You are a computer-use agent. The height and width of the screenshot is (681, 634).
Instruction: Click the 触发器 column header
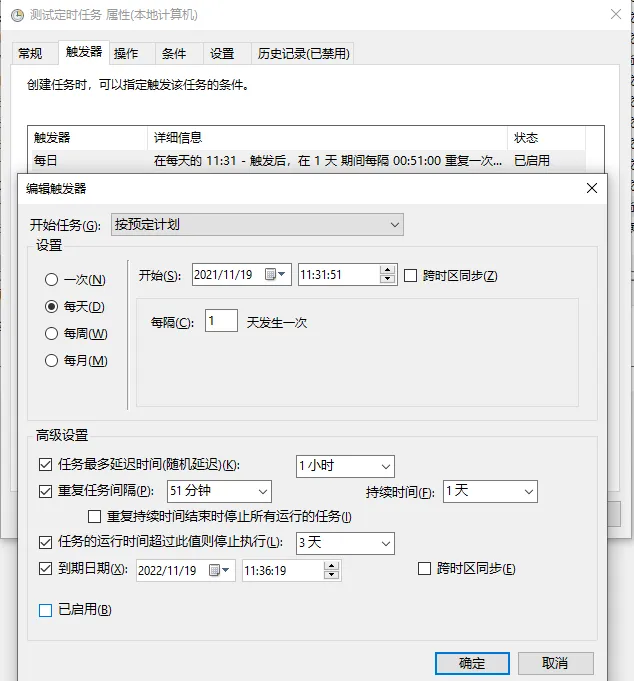[88, 138]
